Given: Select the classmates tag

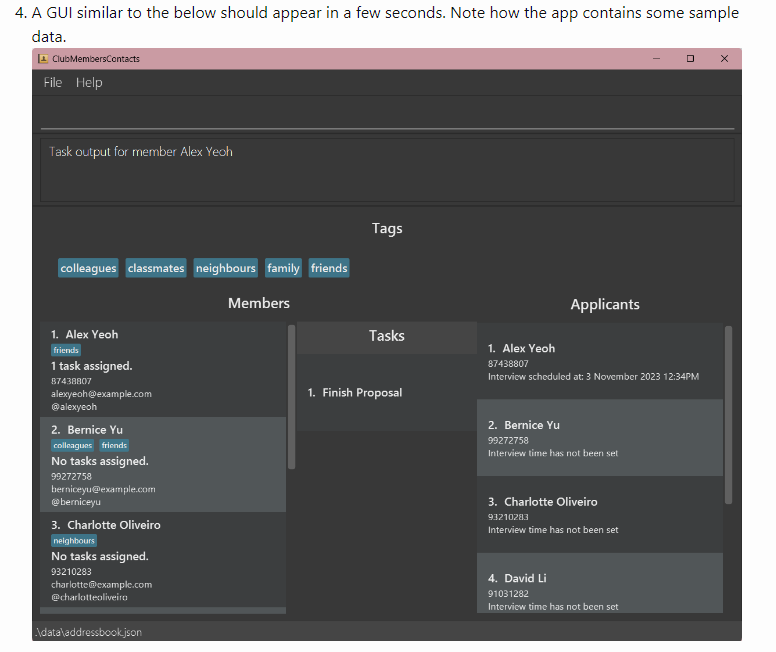Looking at the screenshot, I should [156, 268].
